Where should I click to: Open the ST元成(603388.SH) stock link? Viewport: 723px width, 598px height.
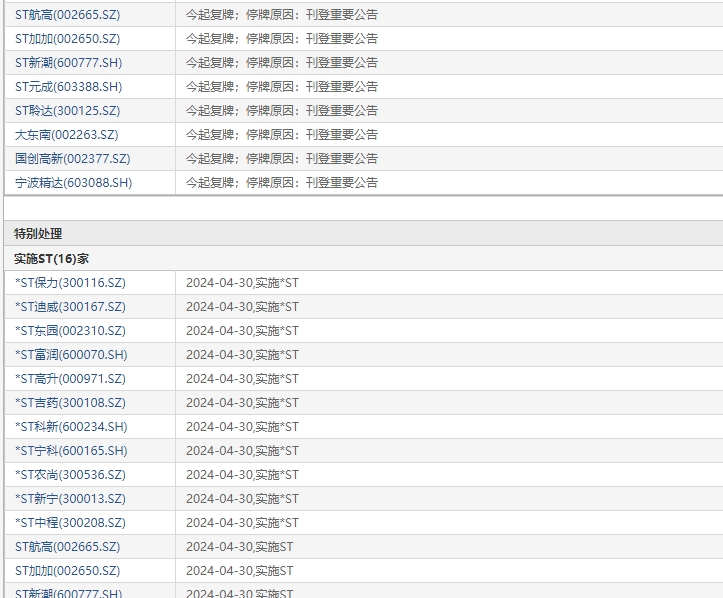[x=70, y=87]
